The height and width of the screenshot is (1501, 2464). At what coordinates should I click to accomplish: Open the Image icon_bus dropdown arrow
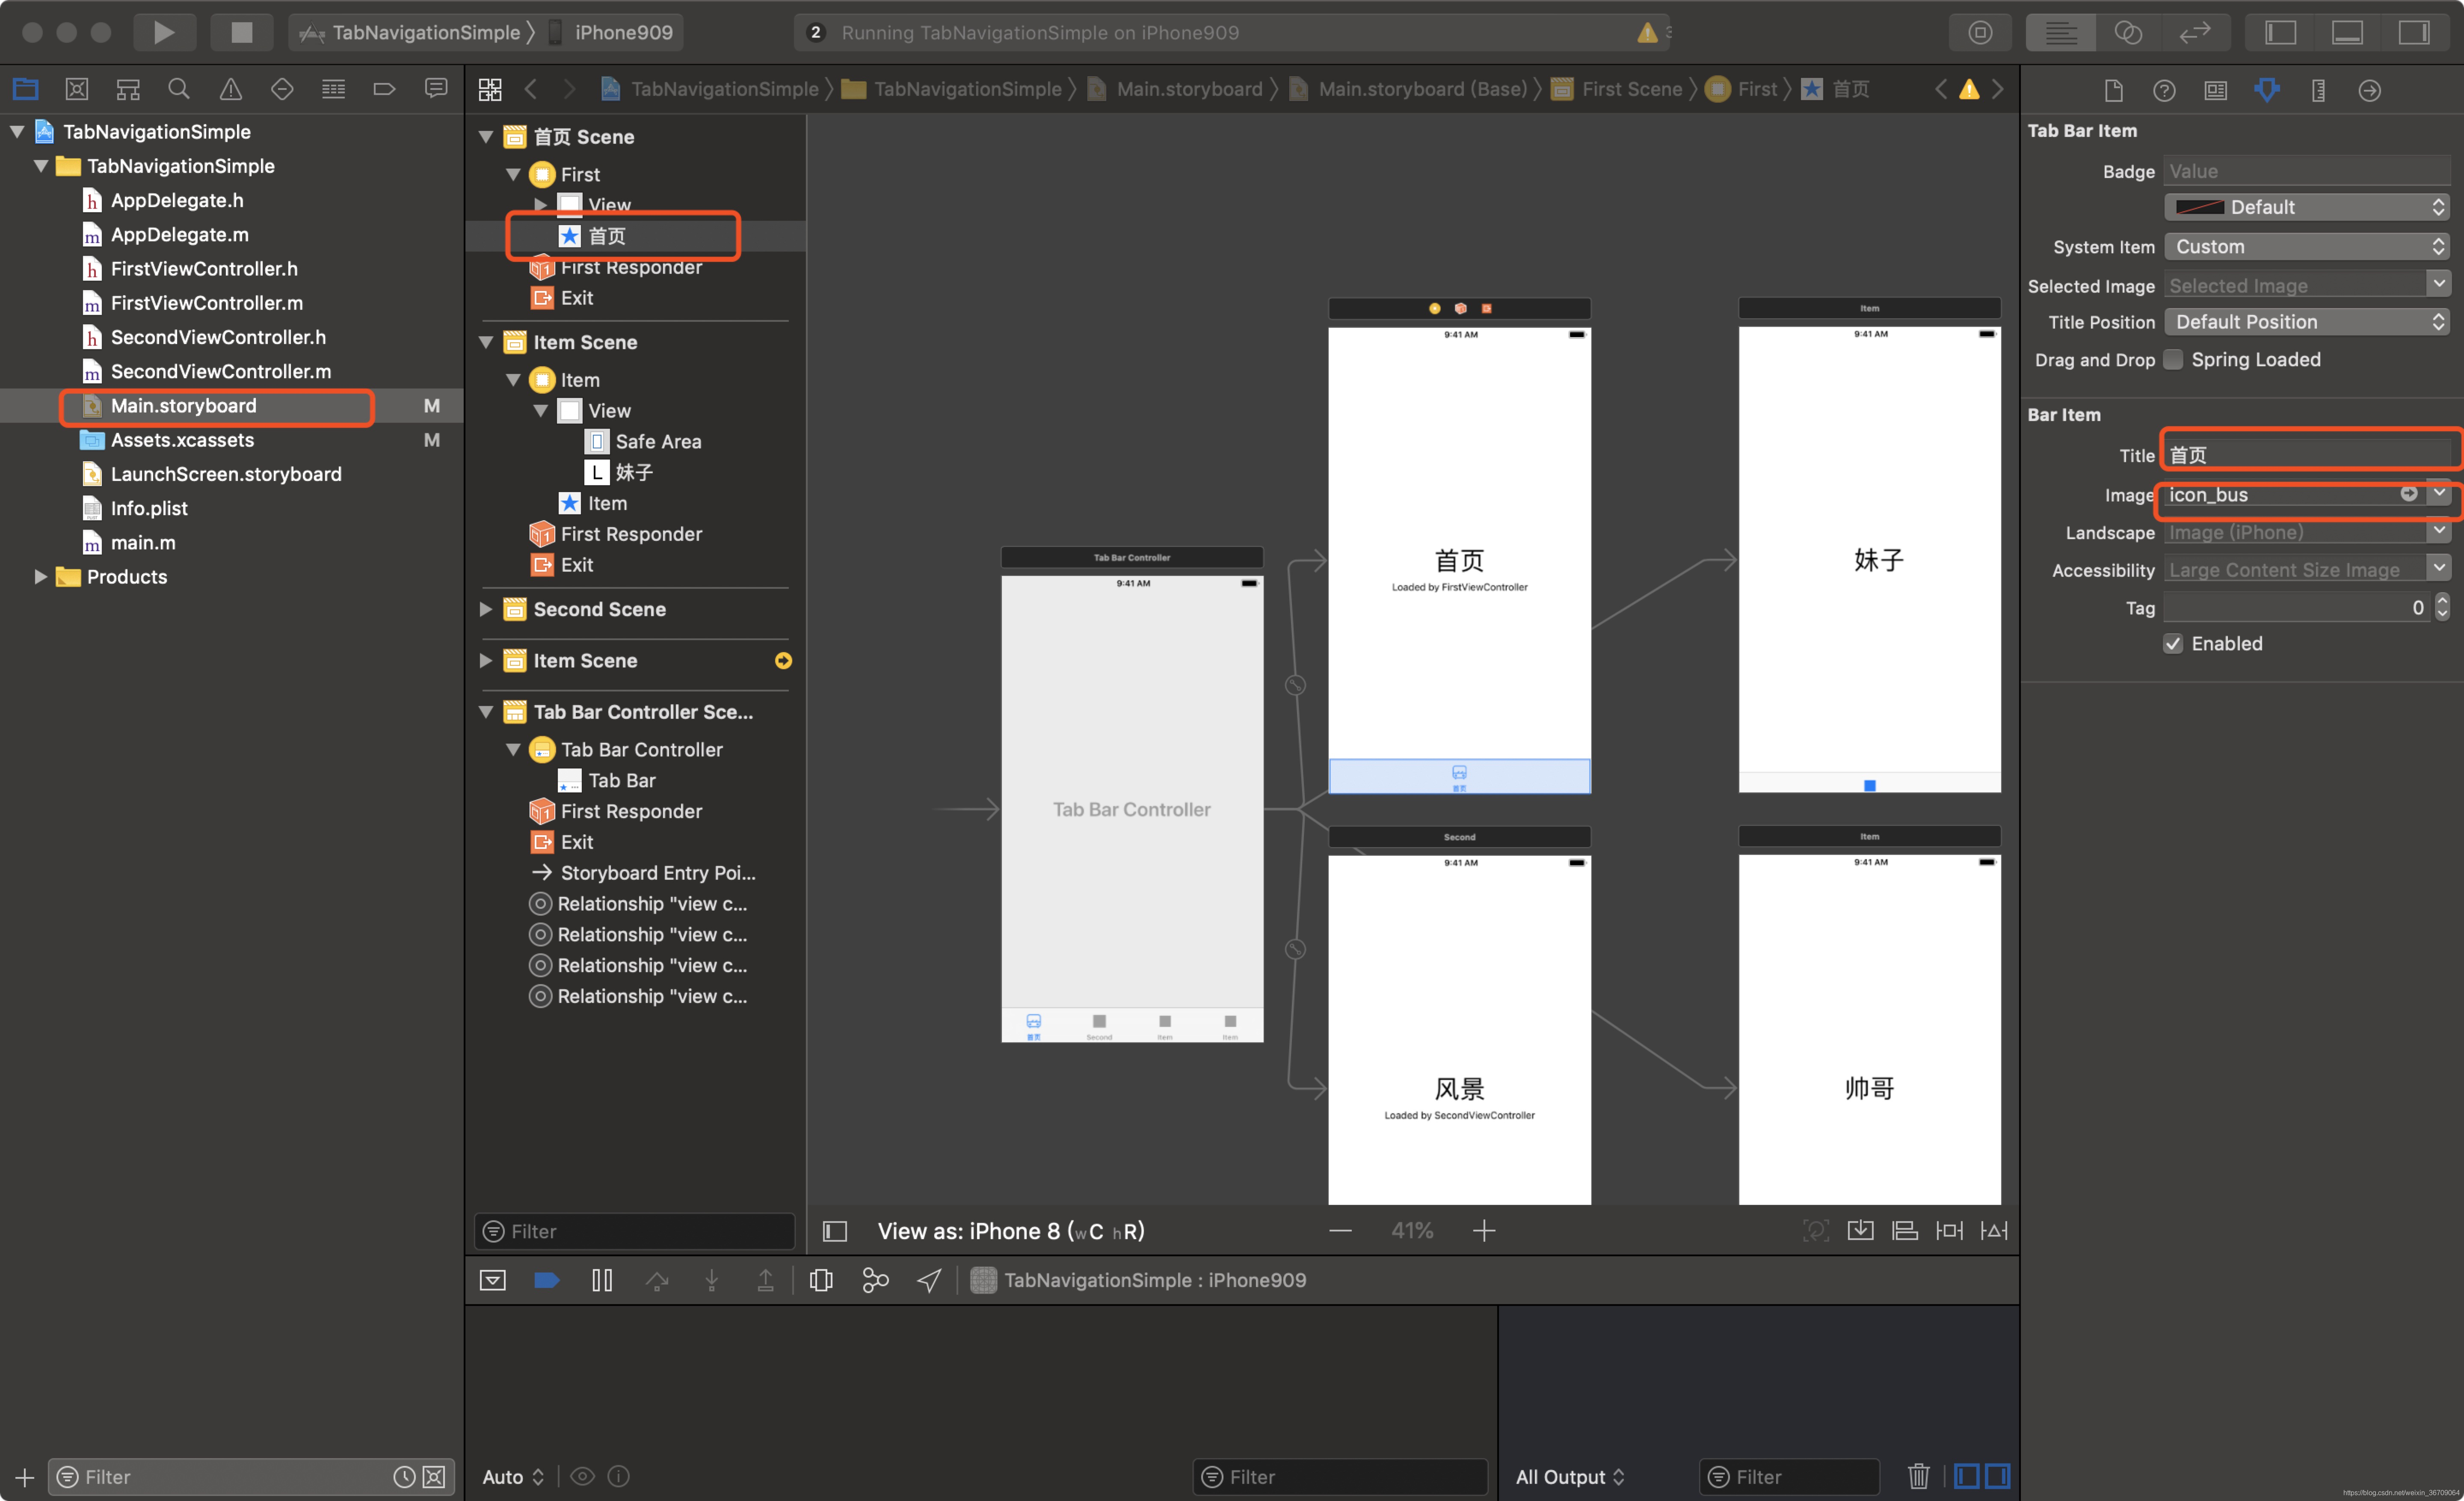[2439, 493]
